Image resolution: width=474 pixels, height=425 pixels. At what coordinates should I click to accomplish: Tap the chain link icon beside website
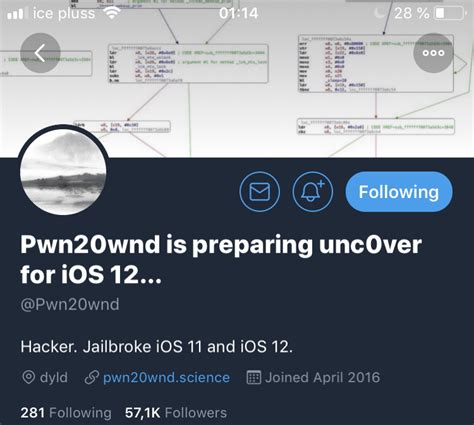tap(91, 377)
